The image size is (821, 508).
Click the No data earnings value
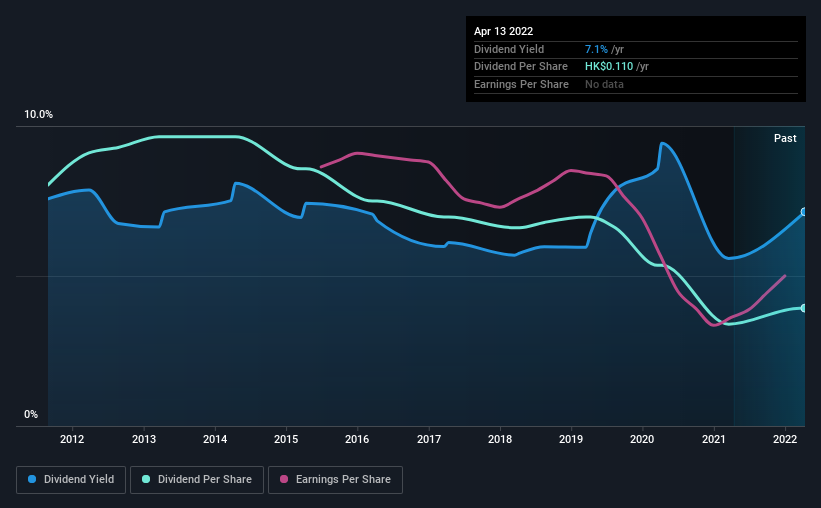click(604, 84)
